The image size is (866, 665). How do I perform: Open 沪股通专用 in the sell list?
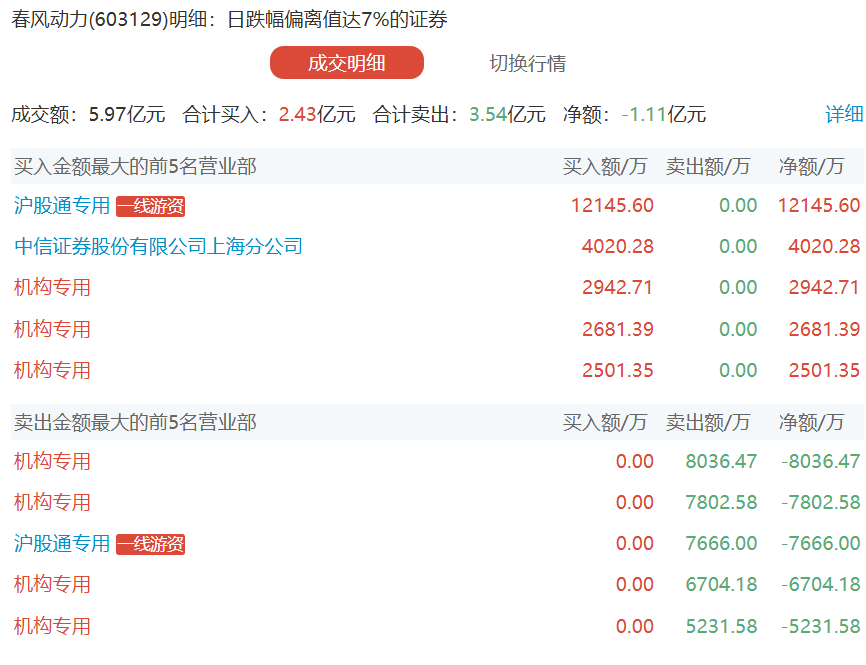(62, 543)
